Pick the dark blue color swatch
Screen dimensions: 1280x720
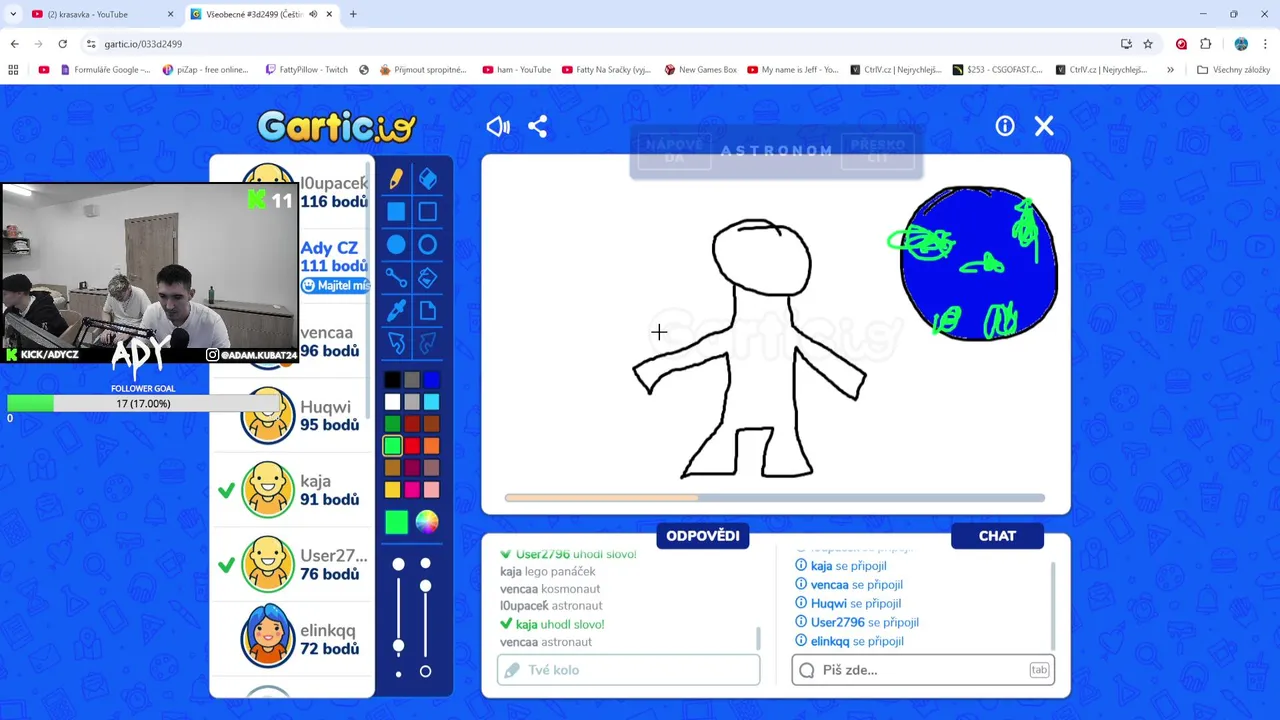click(431, 380)
